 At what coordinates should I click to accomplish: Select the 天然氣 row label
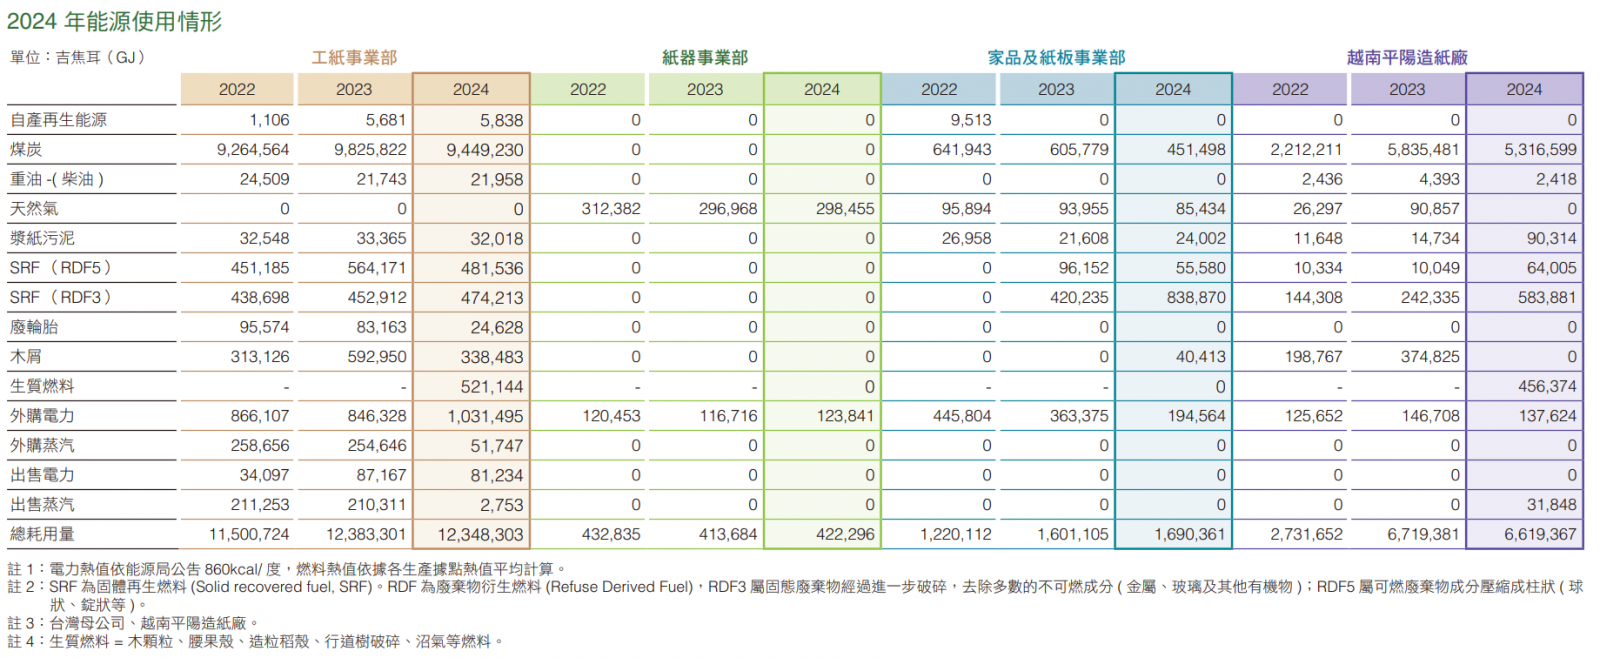[x=35, y=209]
